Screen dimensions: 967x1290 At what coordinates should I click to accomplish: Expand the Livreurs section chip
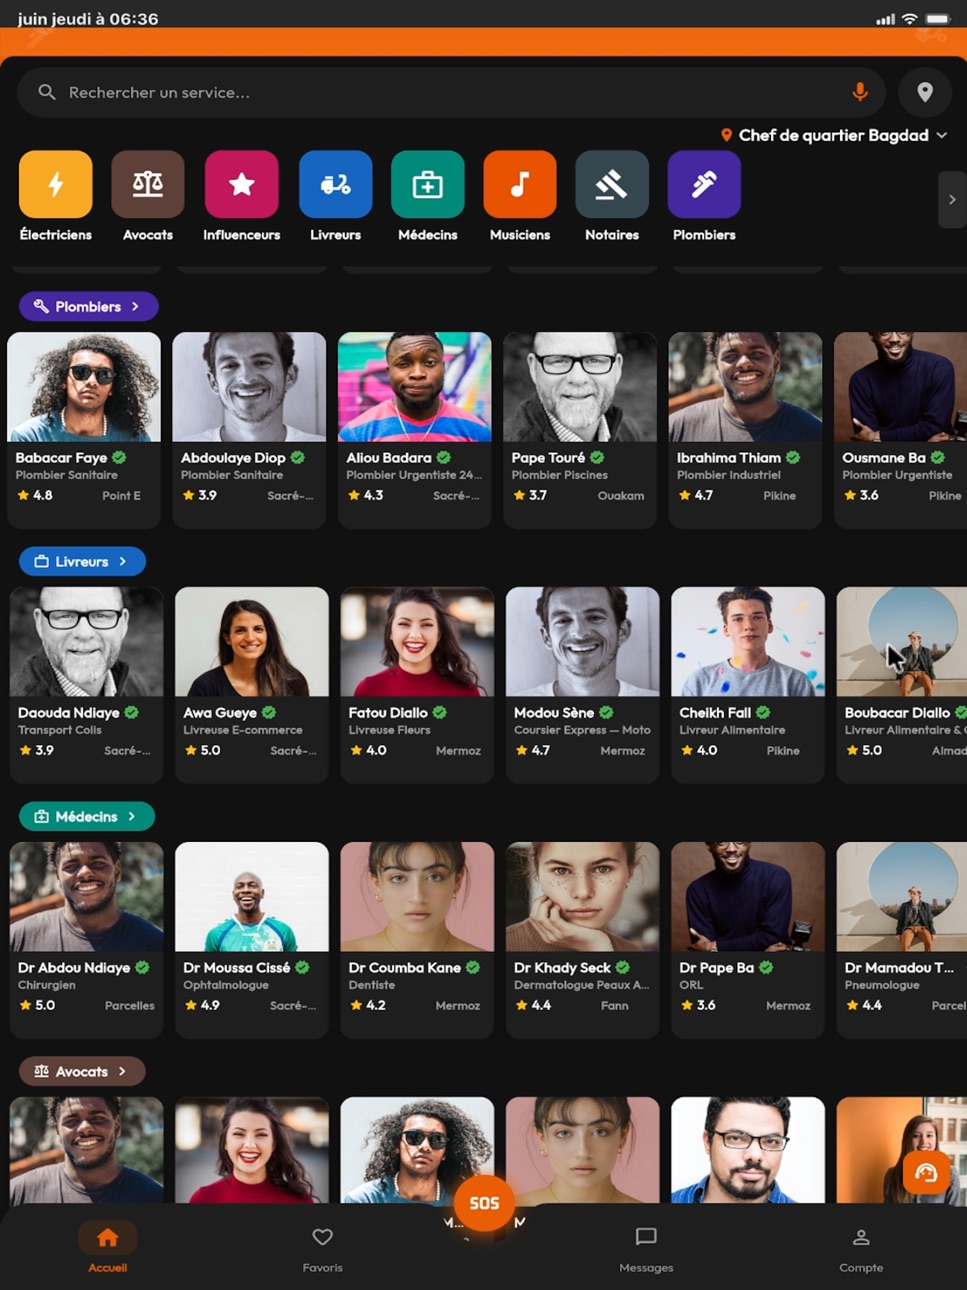tap(82, 561)
